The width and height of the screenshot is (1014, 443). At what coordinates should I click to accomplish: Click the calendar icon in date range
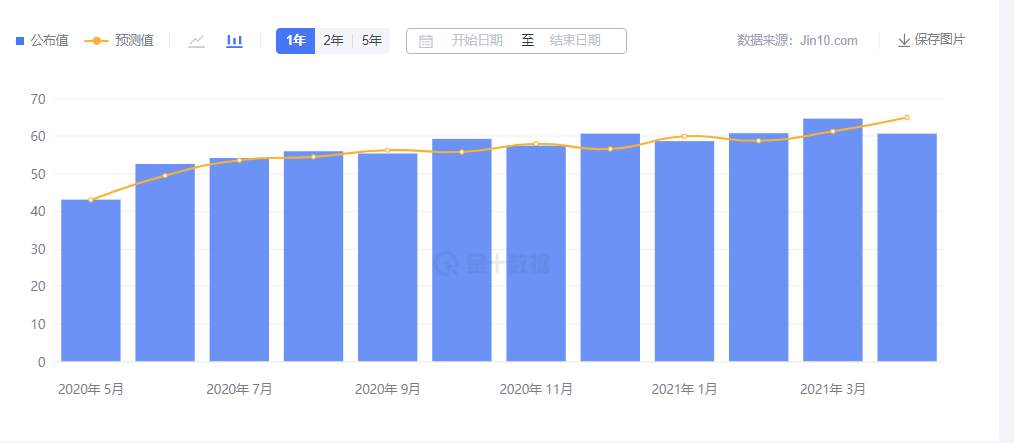pos(426,41)
